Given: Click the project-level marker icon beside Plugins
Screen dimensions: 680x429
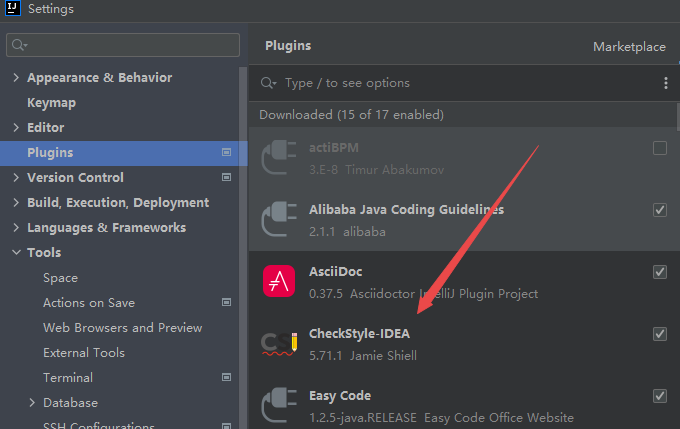Looking at the screenshot, I should (x=227, y=153).
